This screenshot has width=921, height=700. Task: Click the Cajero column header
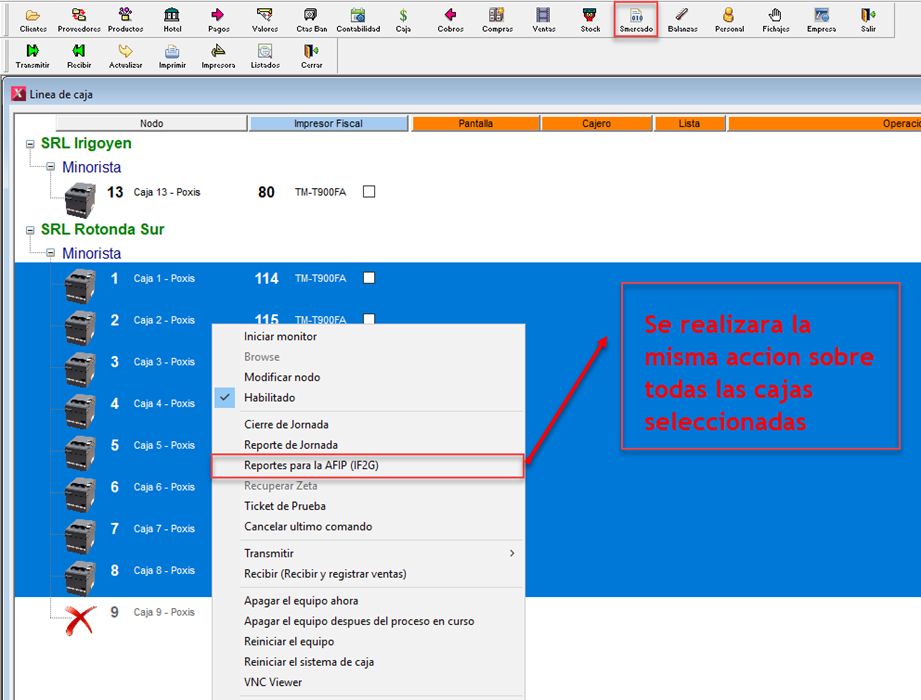coord(596,124)
